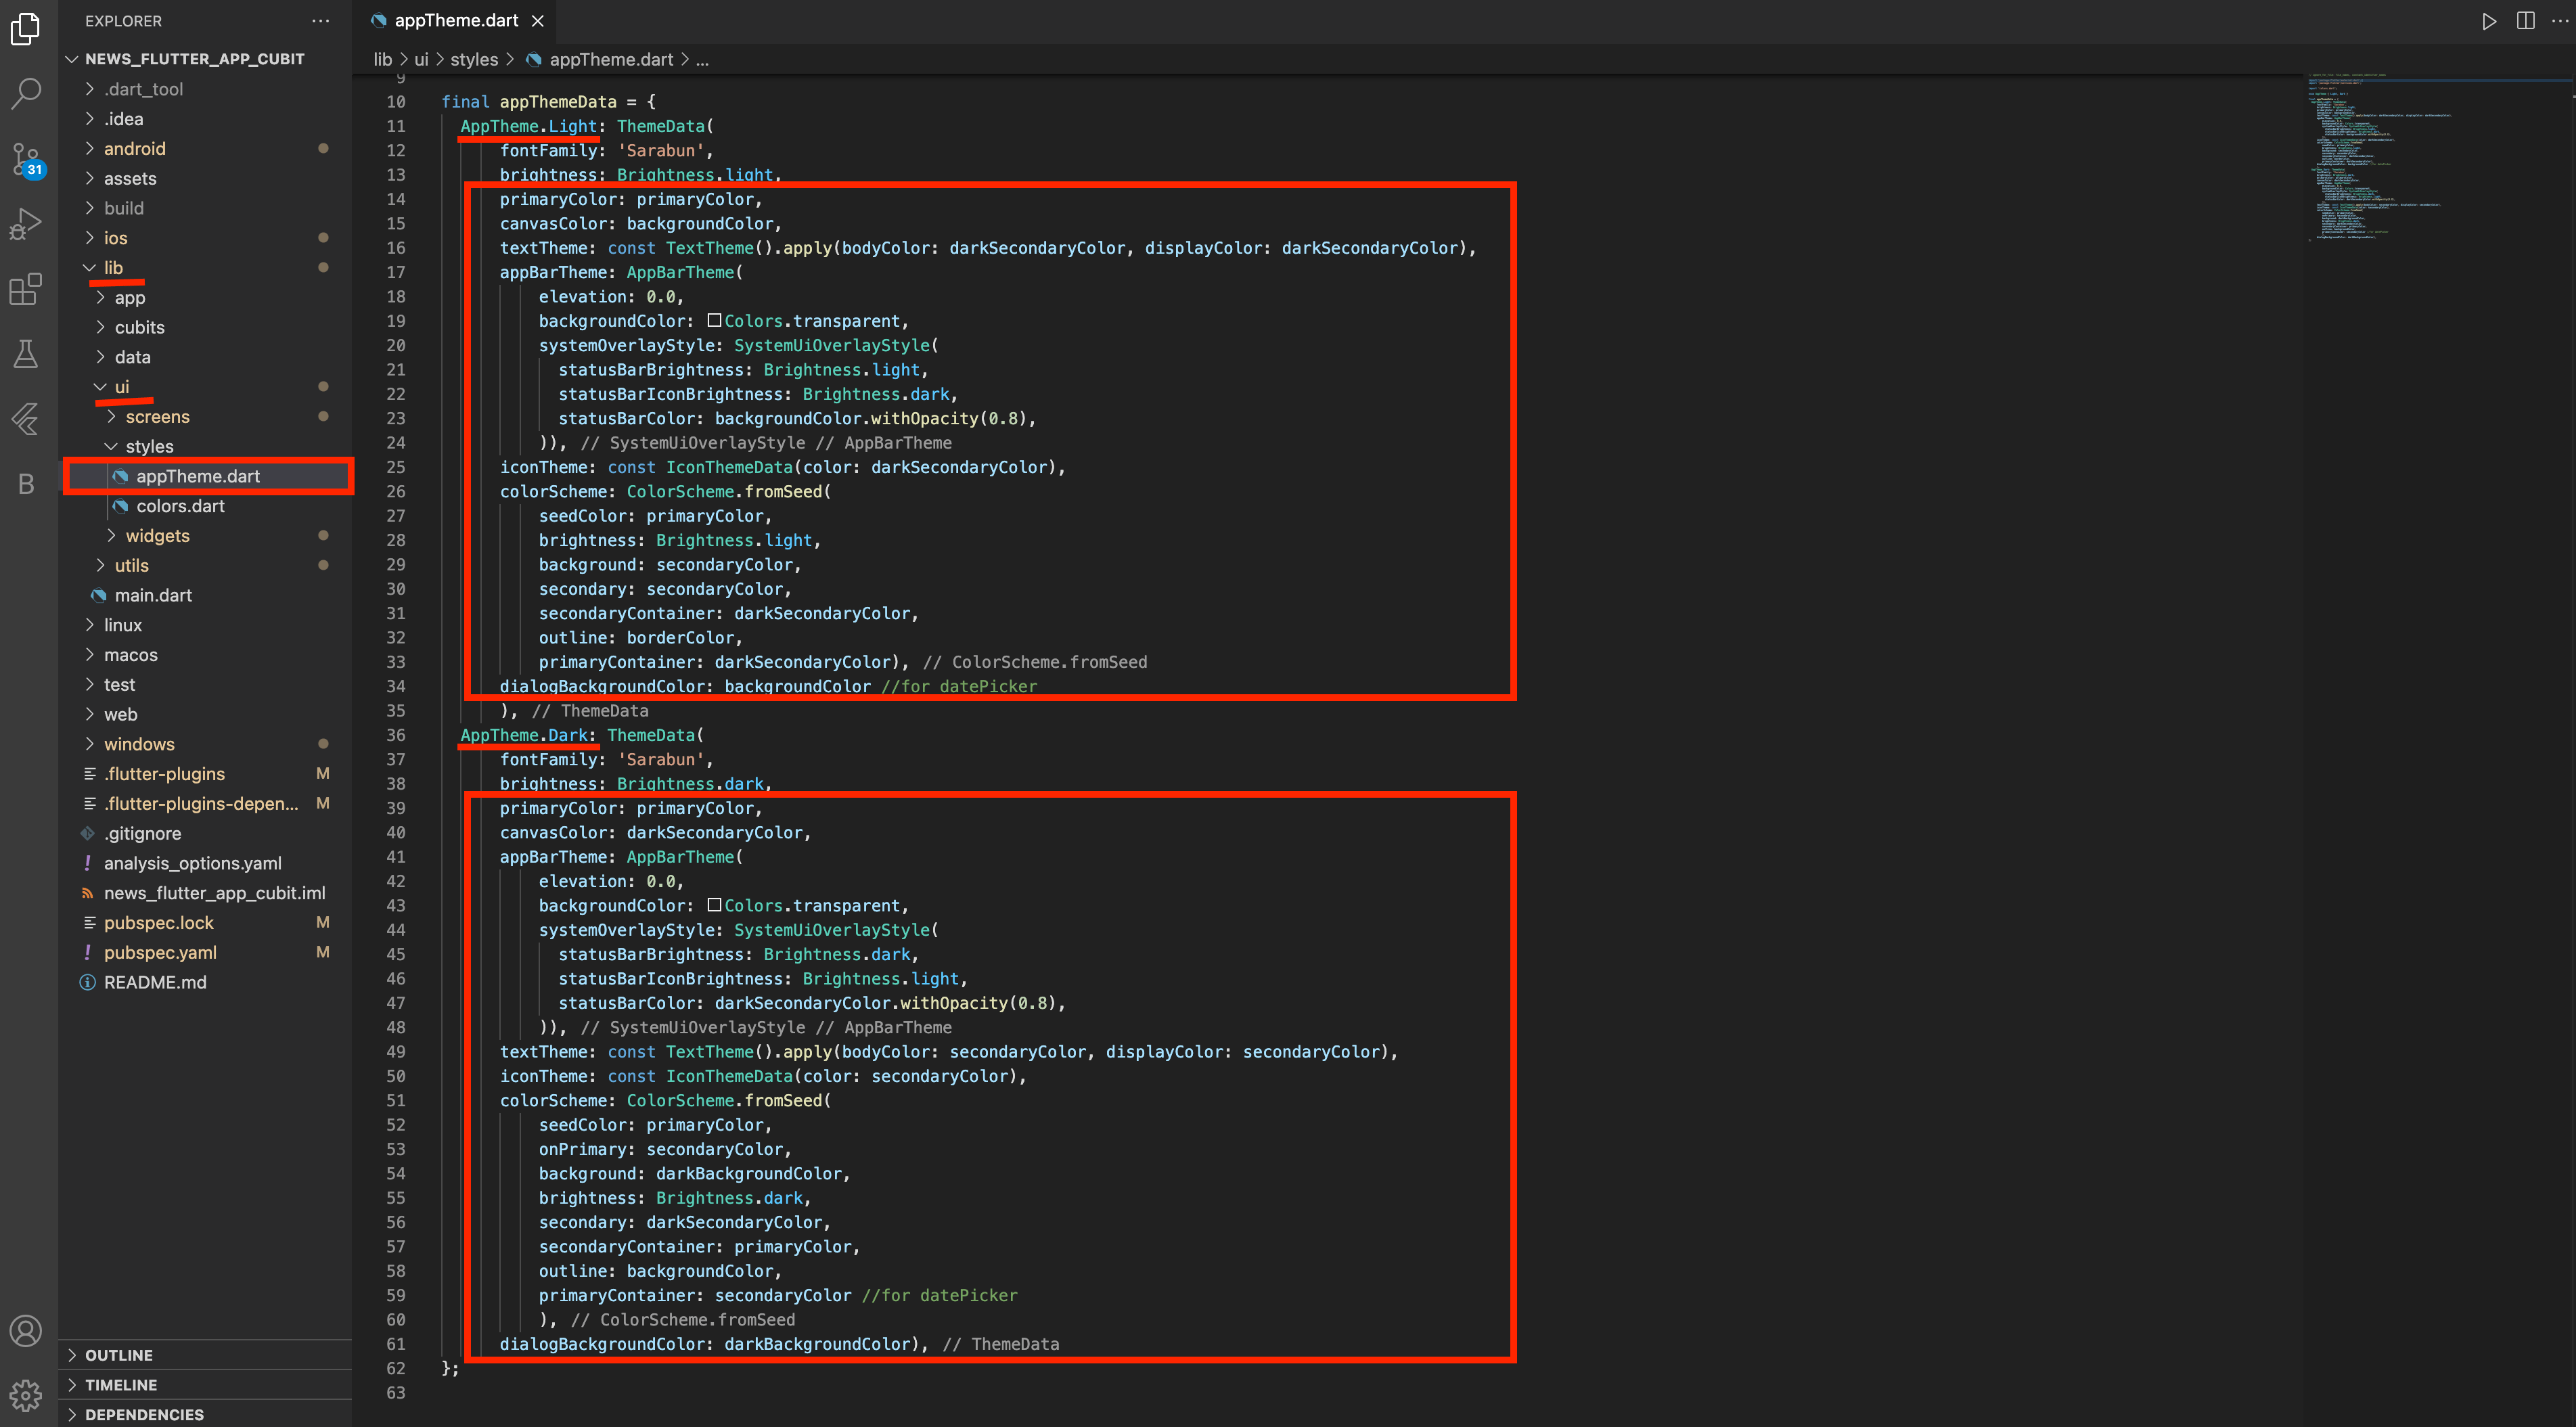This screenshot has width=2576, height=1427.
Task: Open the Search view icon
Action: point(26,94)
